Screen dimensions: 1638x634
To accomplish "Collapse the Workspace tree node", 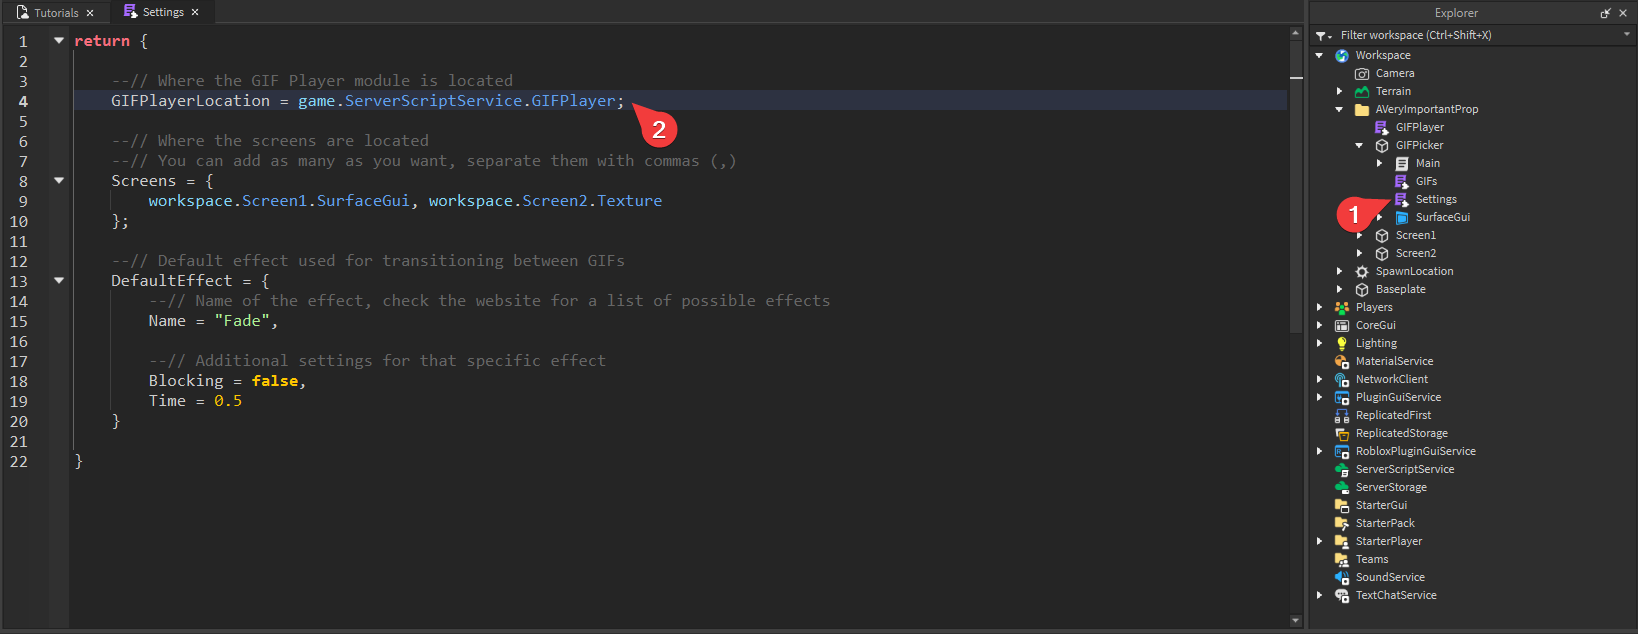I will coord(1320,55).
